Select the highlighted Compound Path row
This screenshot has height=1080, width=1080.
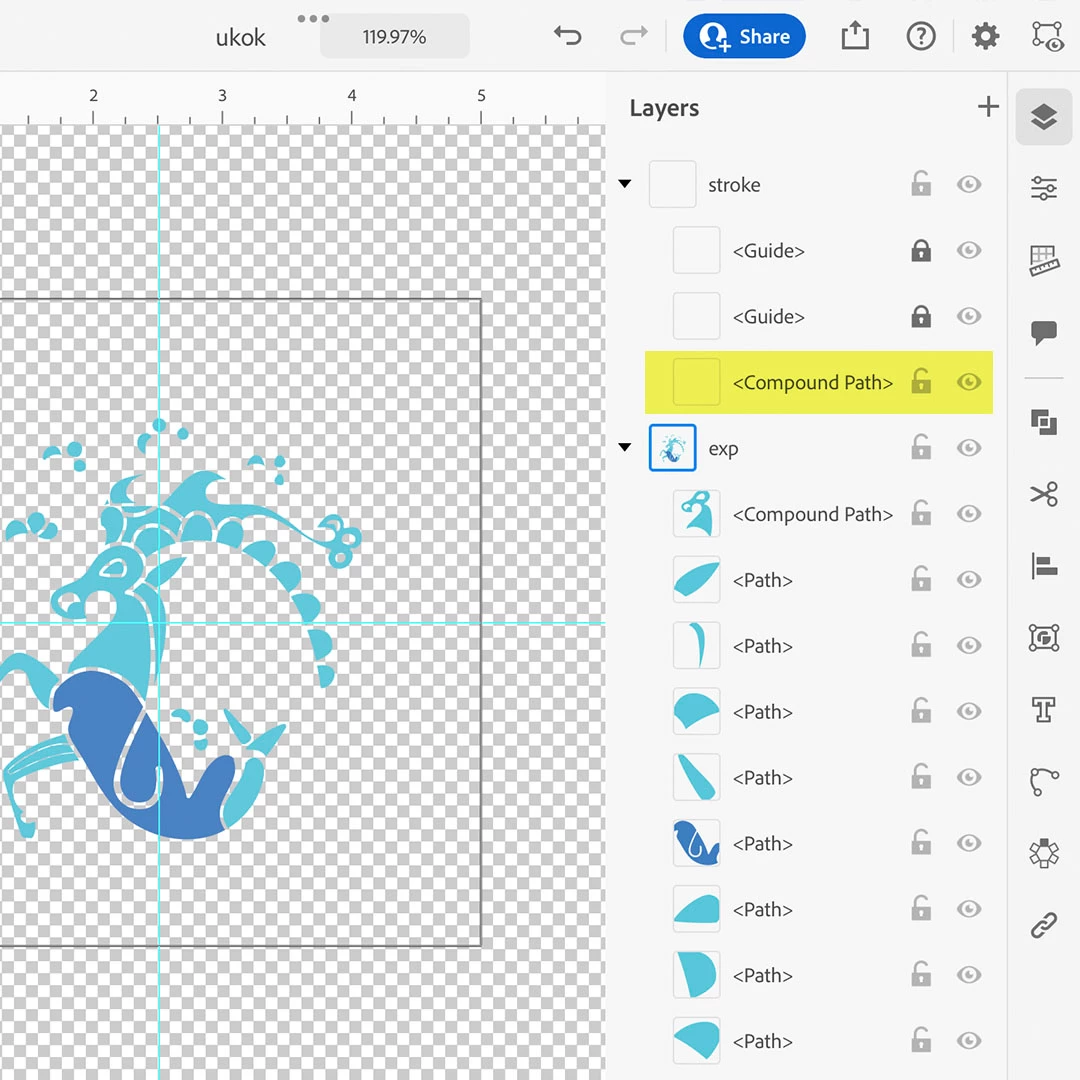point(818,382)
